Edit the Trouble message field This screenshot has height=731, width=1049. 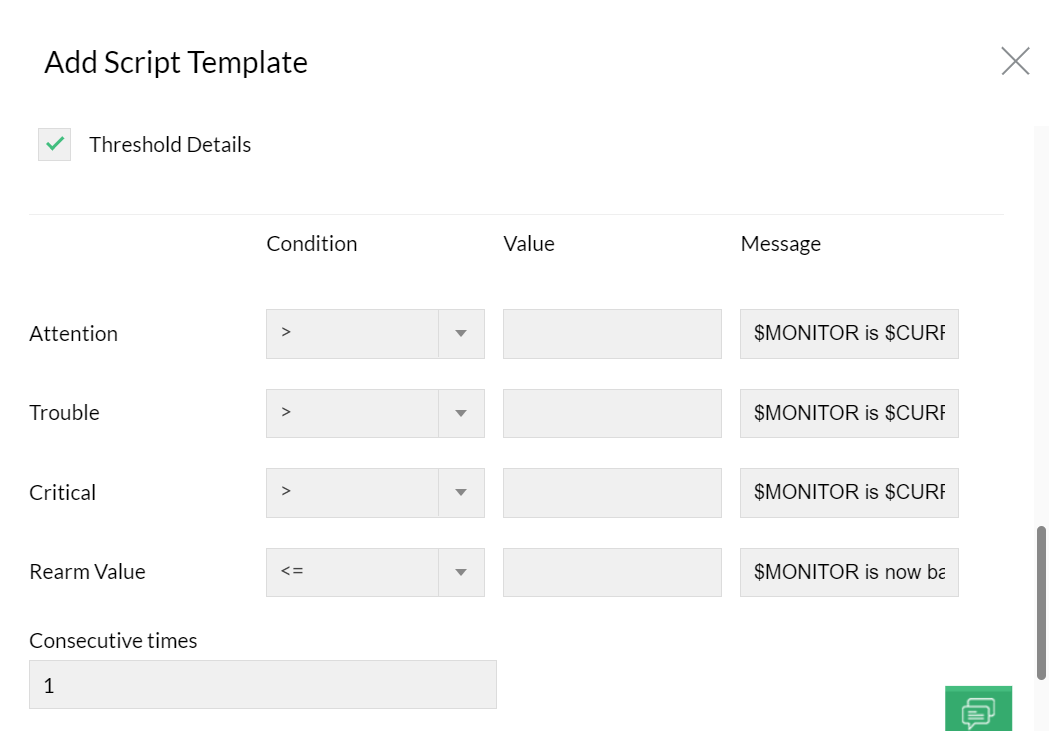(849, 413)
